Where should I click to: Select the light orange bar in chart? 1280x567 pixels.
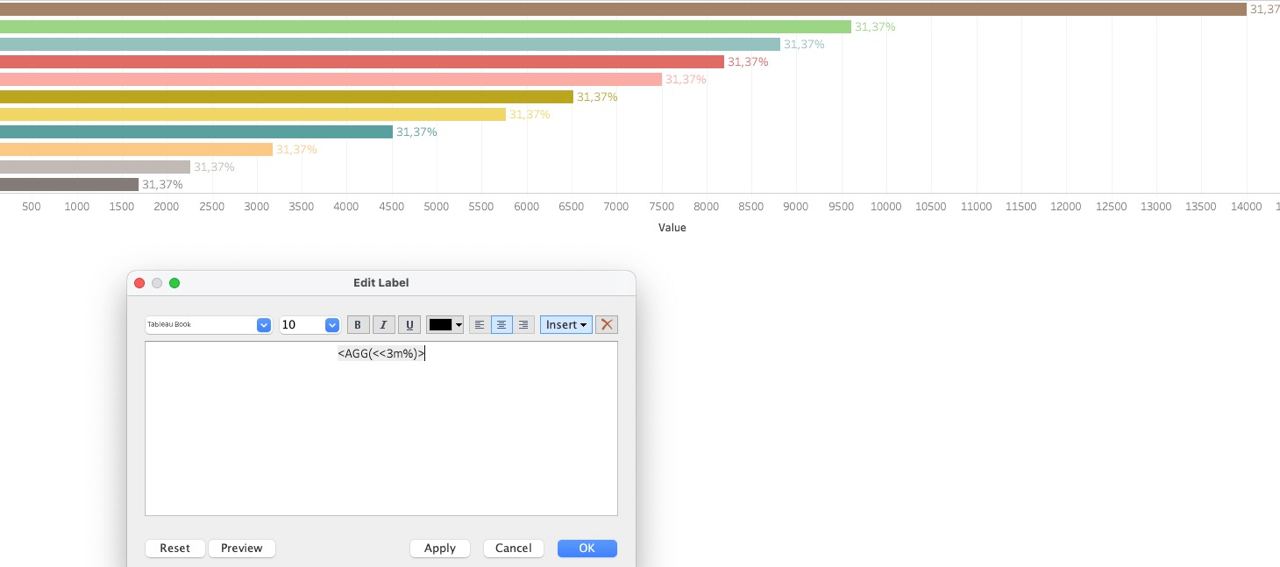point(136,149)
